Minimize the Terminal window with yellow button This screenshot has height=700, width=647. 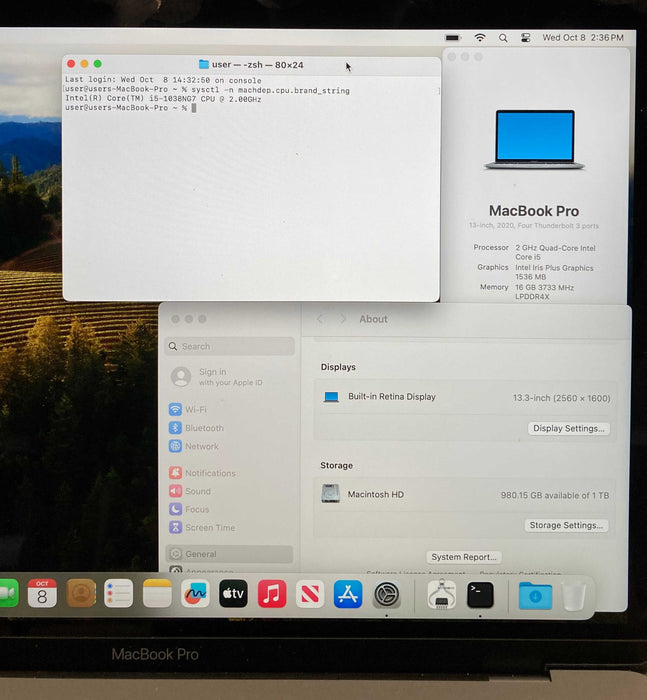pyautogui.click(x=84, y=64)
